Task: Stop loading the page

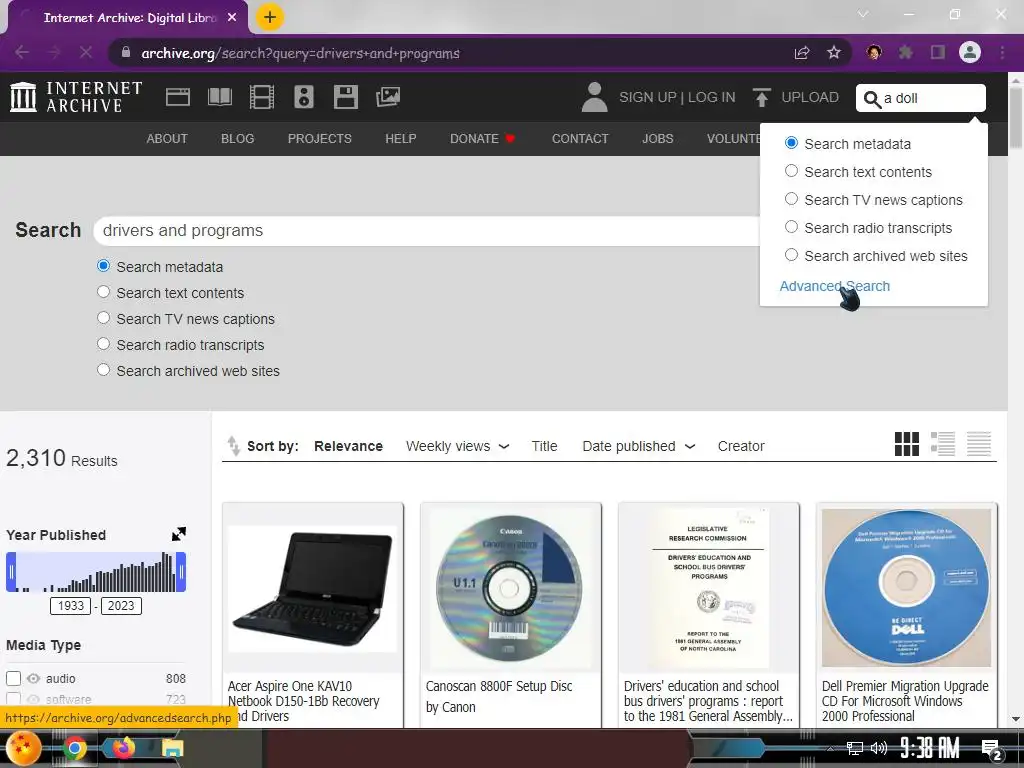Action: pos(86,52)
